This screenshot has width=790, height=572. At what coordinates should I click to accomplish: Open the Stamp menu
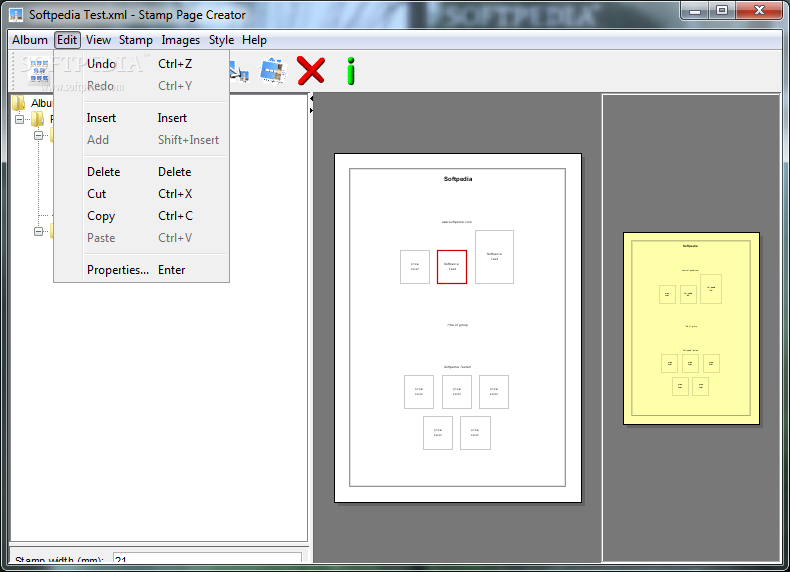pos(136,40)
